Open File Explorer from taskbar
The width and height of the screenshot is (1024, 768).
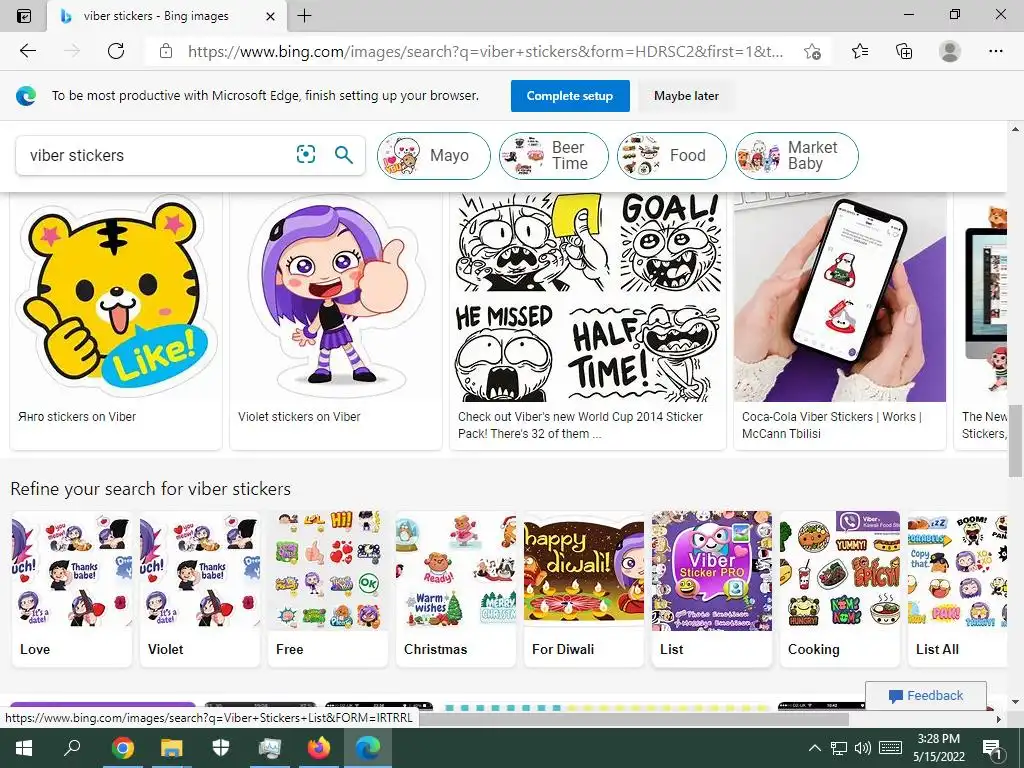pyautogui.click(x=172, y=748)
